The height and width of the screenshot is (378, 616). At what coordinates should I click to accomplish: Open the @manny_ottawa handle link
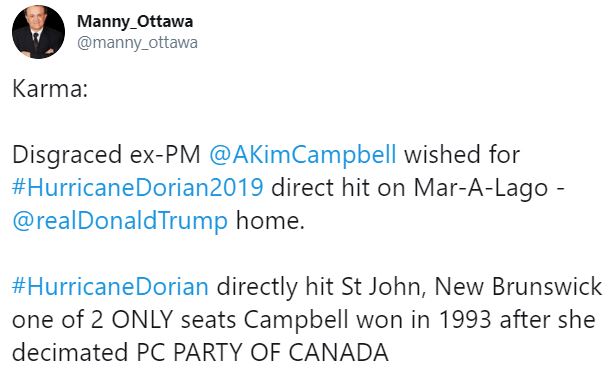click(137, 42)
